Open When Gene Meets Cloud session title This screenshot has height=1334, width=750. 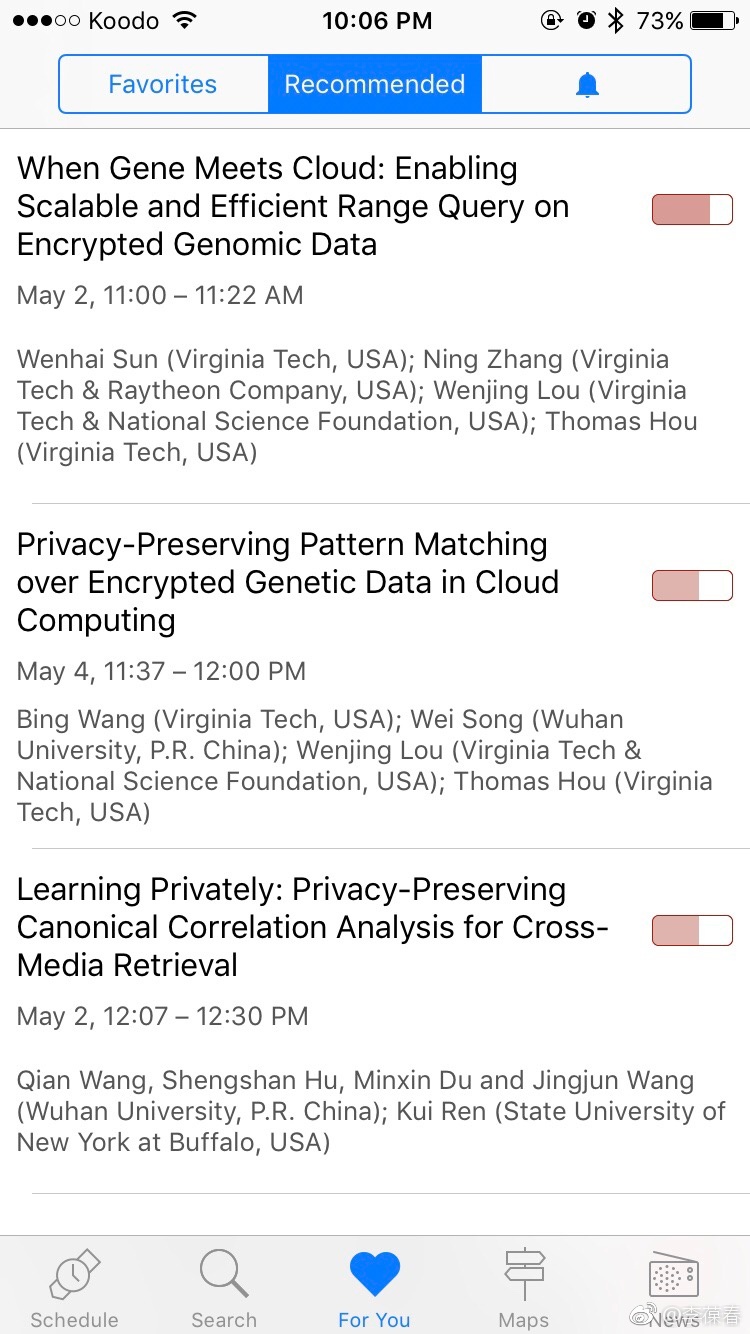tap(293, 206)
